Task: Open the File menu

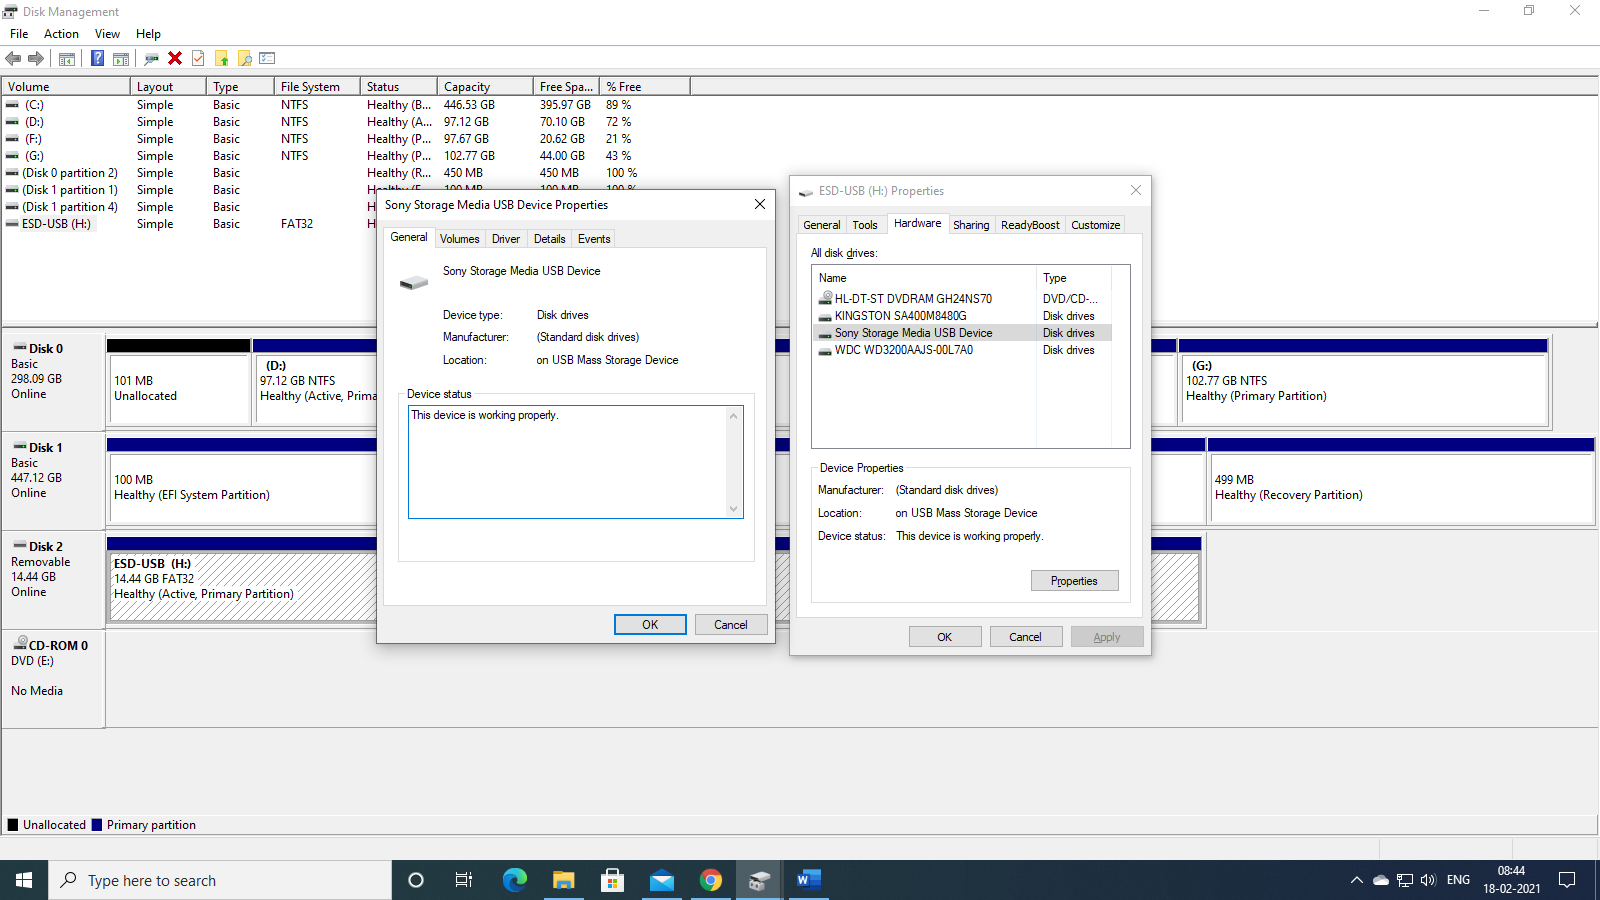Action: pos(19,34)
